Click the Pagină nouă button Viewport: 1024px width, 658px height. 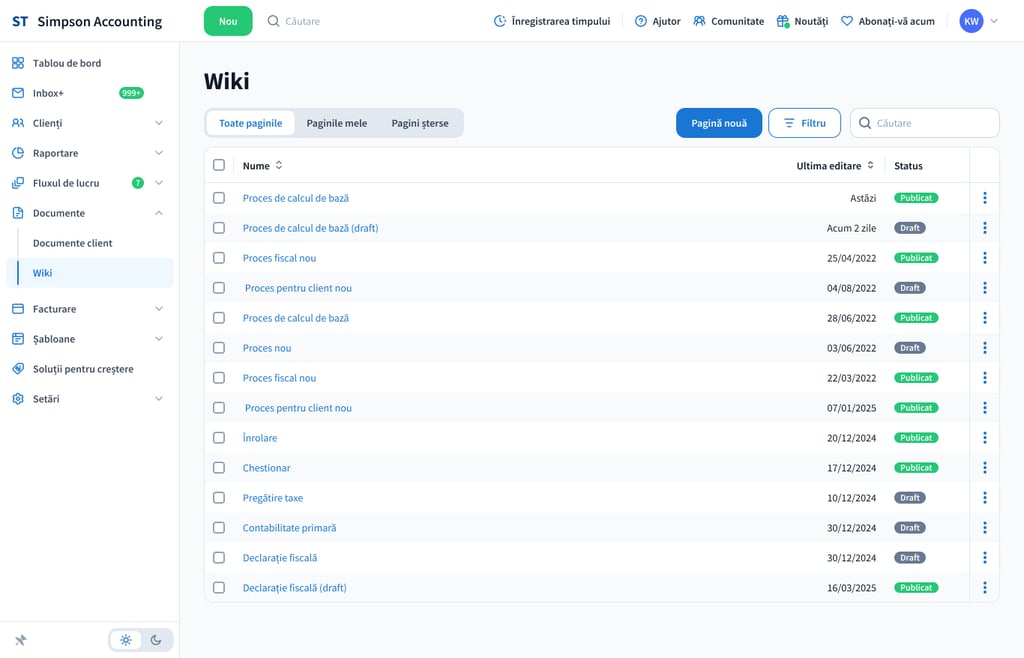tap(719, 123)
